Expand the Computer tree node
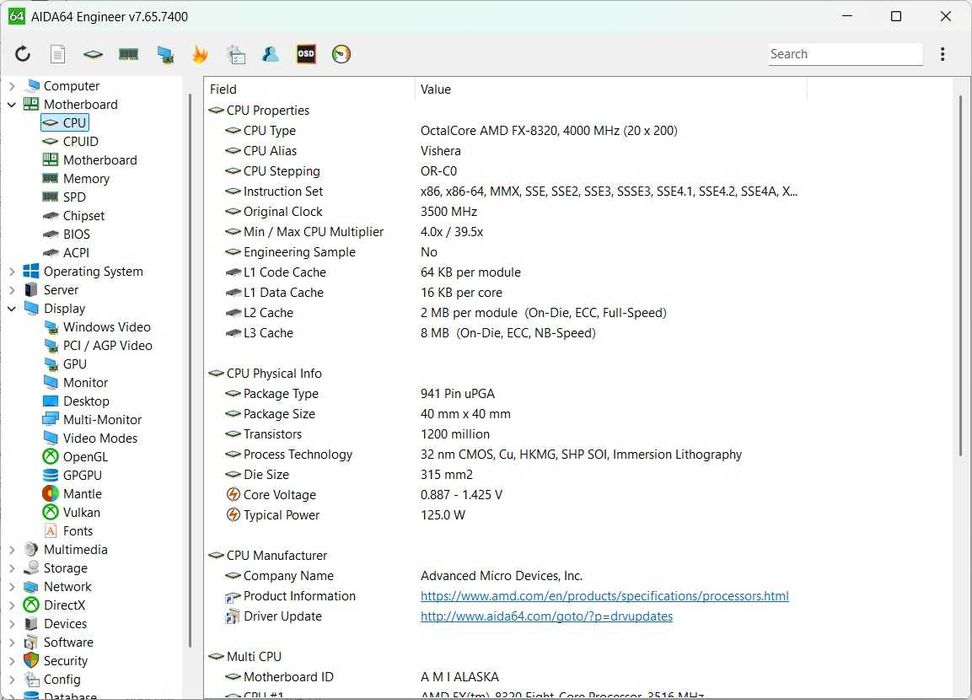The height and width of the screenshot is (700, 972). [x=12, y=86]
